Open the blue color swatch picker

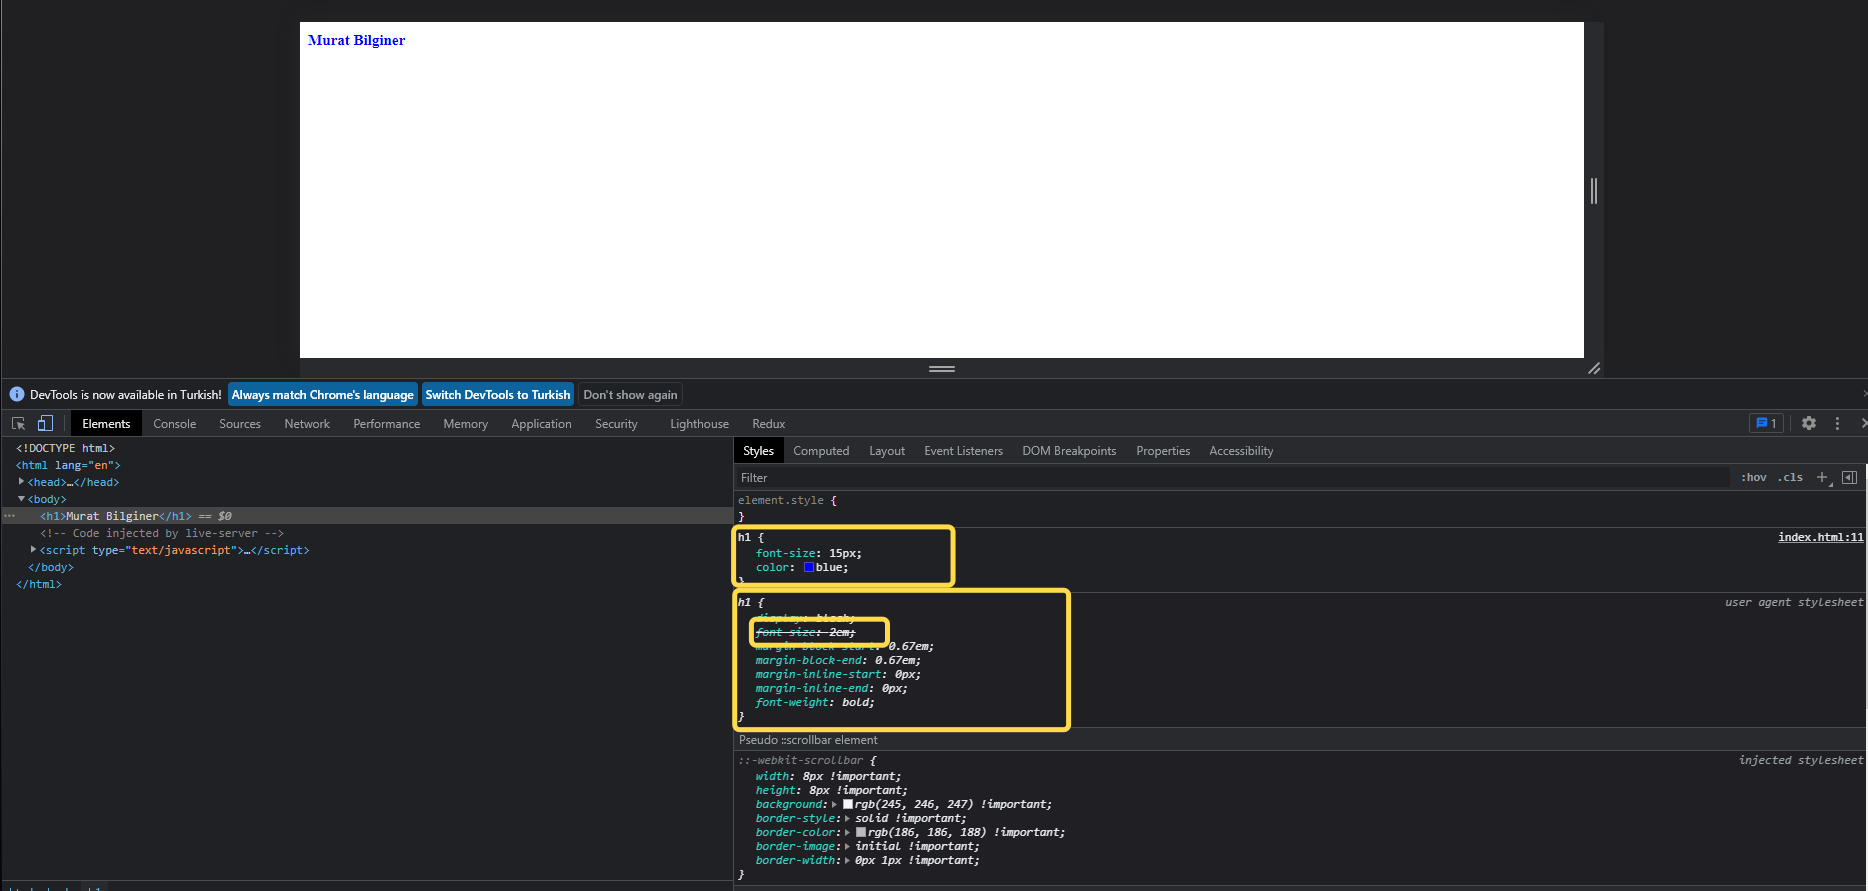coord(809,568)
